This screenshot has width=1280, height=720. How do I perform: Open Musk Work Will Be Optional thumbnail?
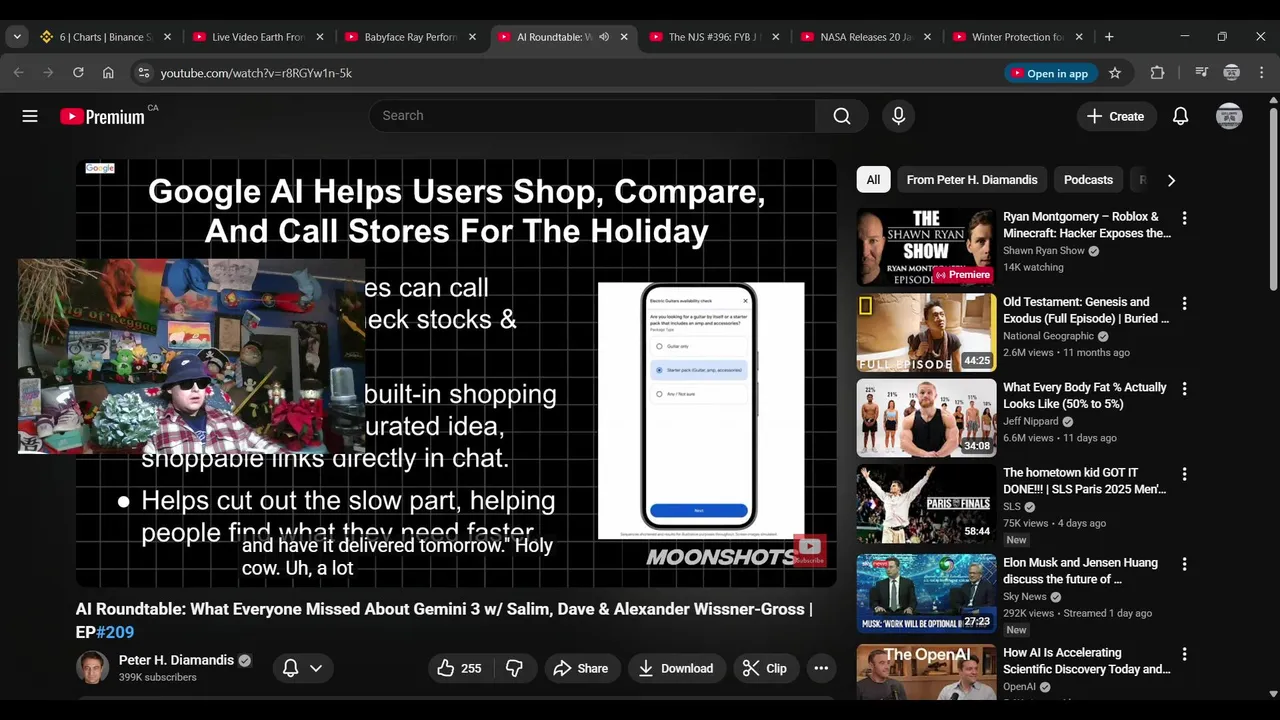coord(926,593)
